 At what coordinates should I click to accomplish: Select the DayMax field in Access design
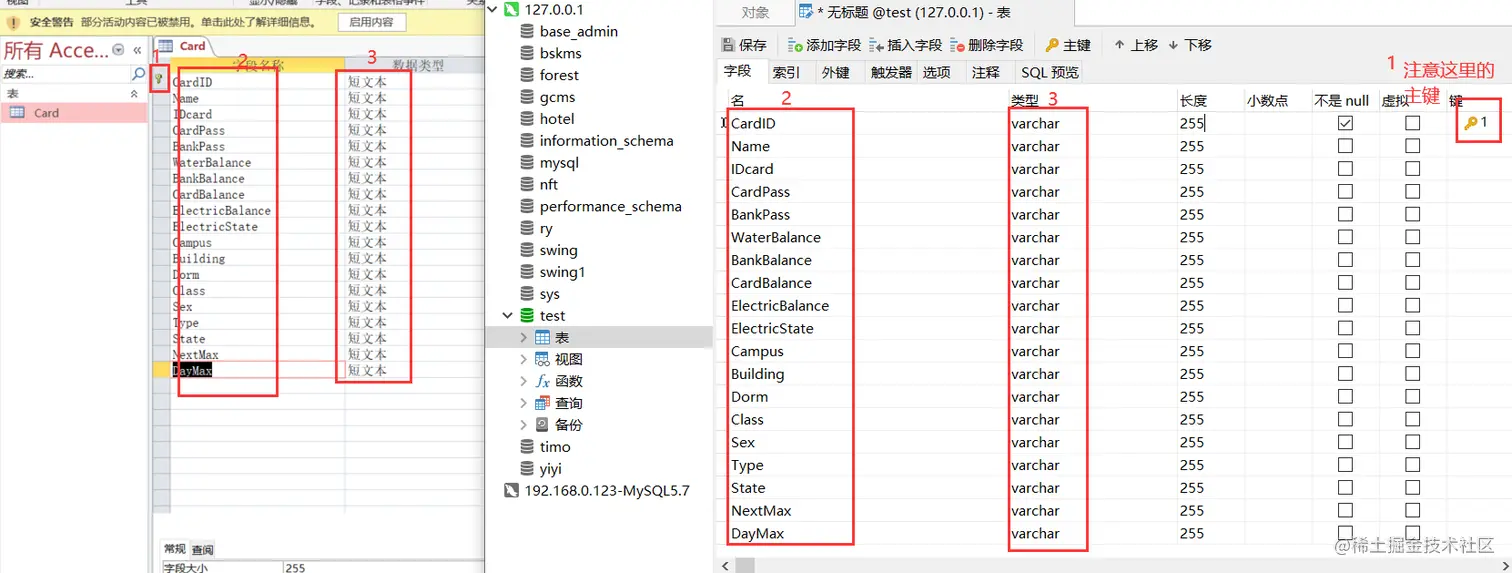click(x=192, y=370)
